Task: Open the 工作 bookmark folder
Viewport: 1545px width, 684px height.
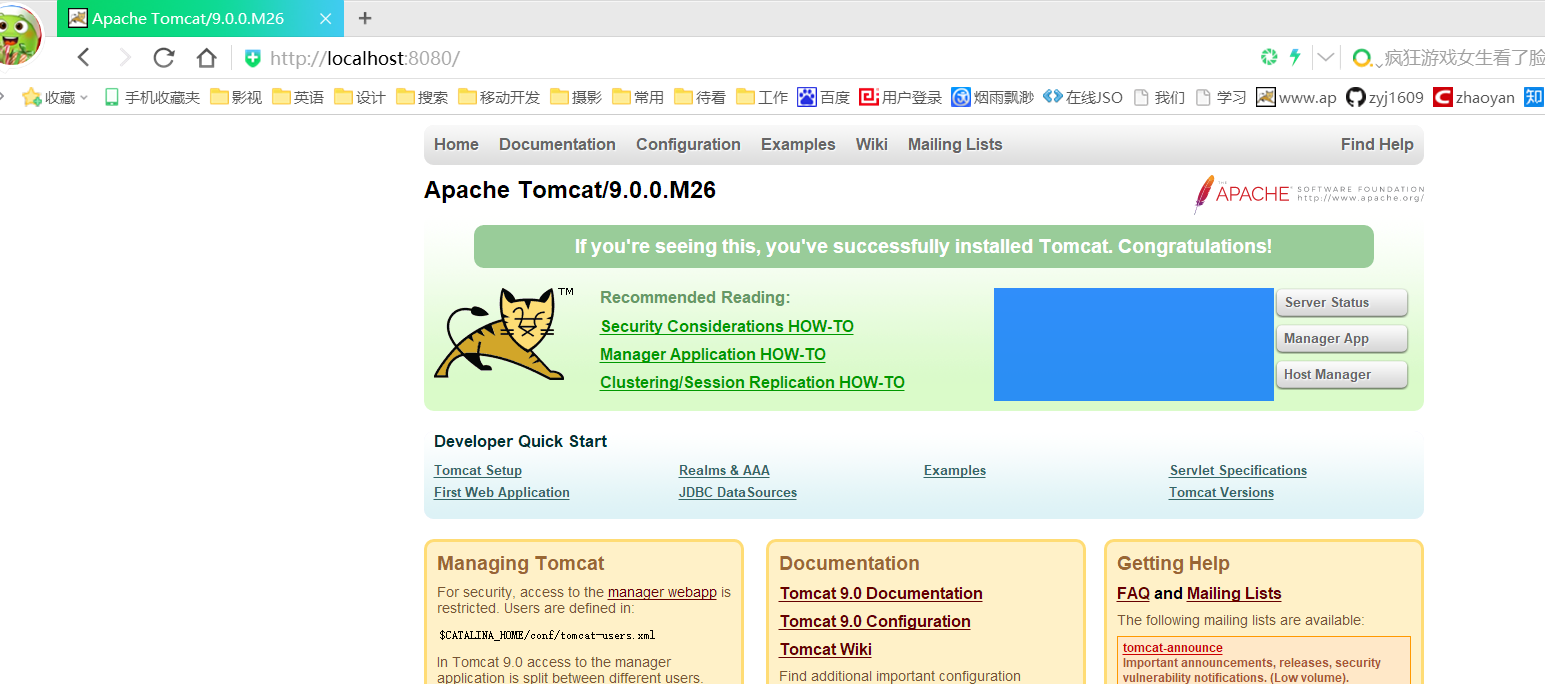Action: tap(762, 97)
